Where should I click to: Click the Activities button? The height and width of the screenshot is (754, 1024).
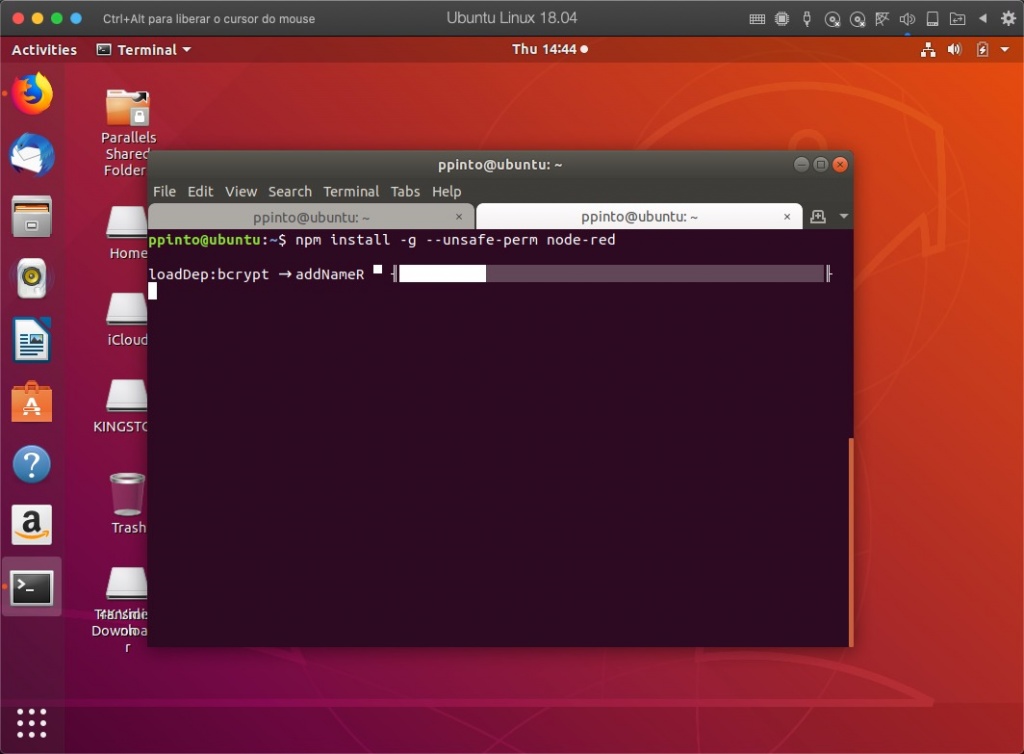pos(44,49)
